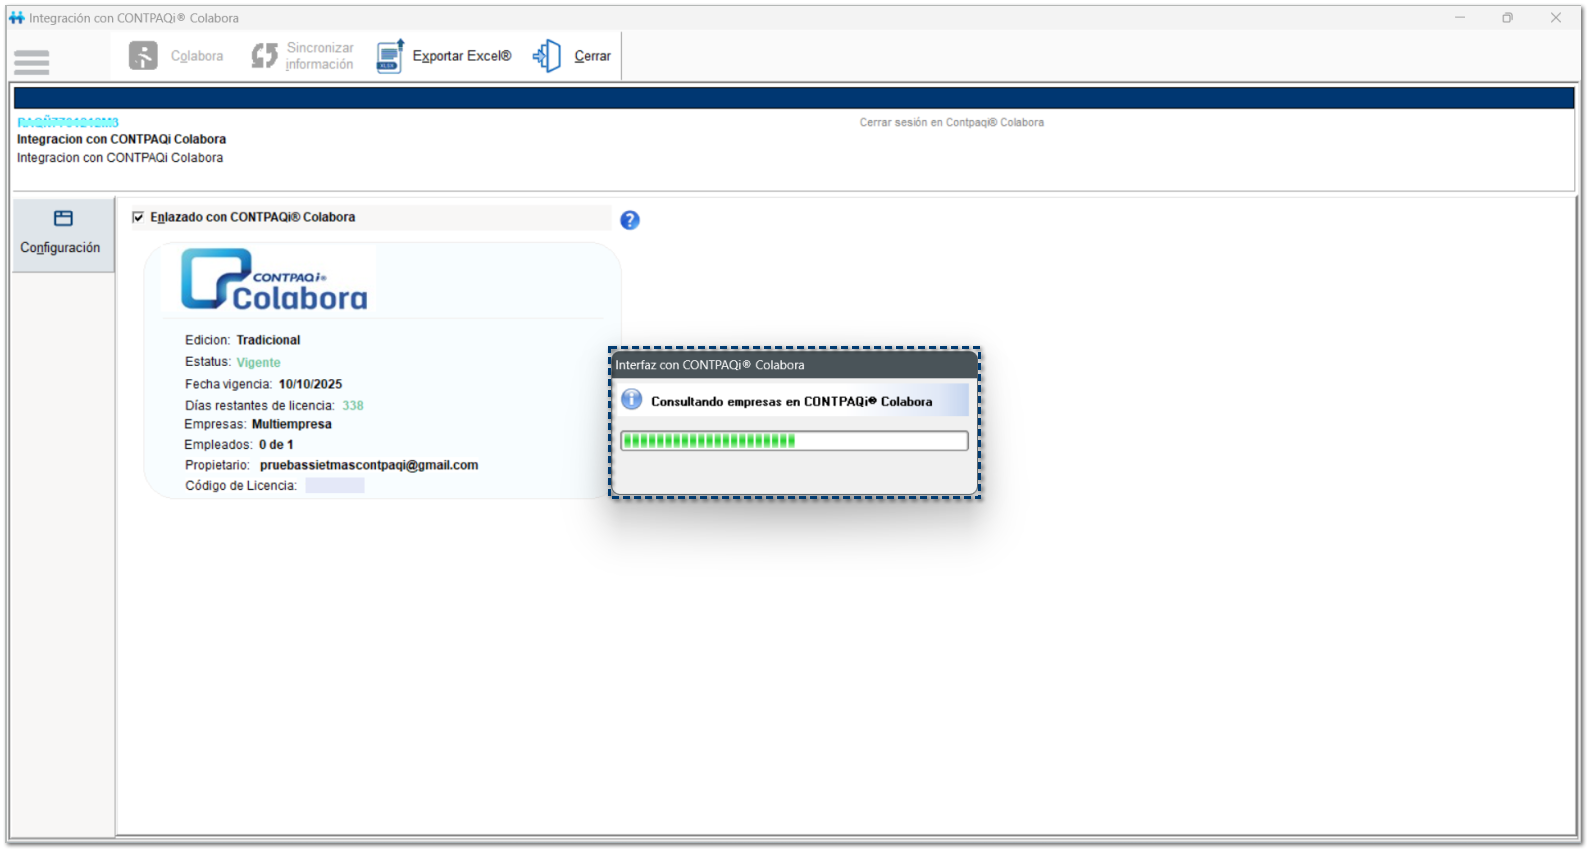This screenshot has height=852, width=1590.
Task: Click the green Vigente status text
Action: pos(258,362)
